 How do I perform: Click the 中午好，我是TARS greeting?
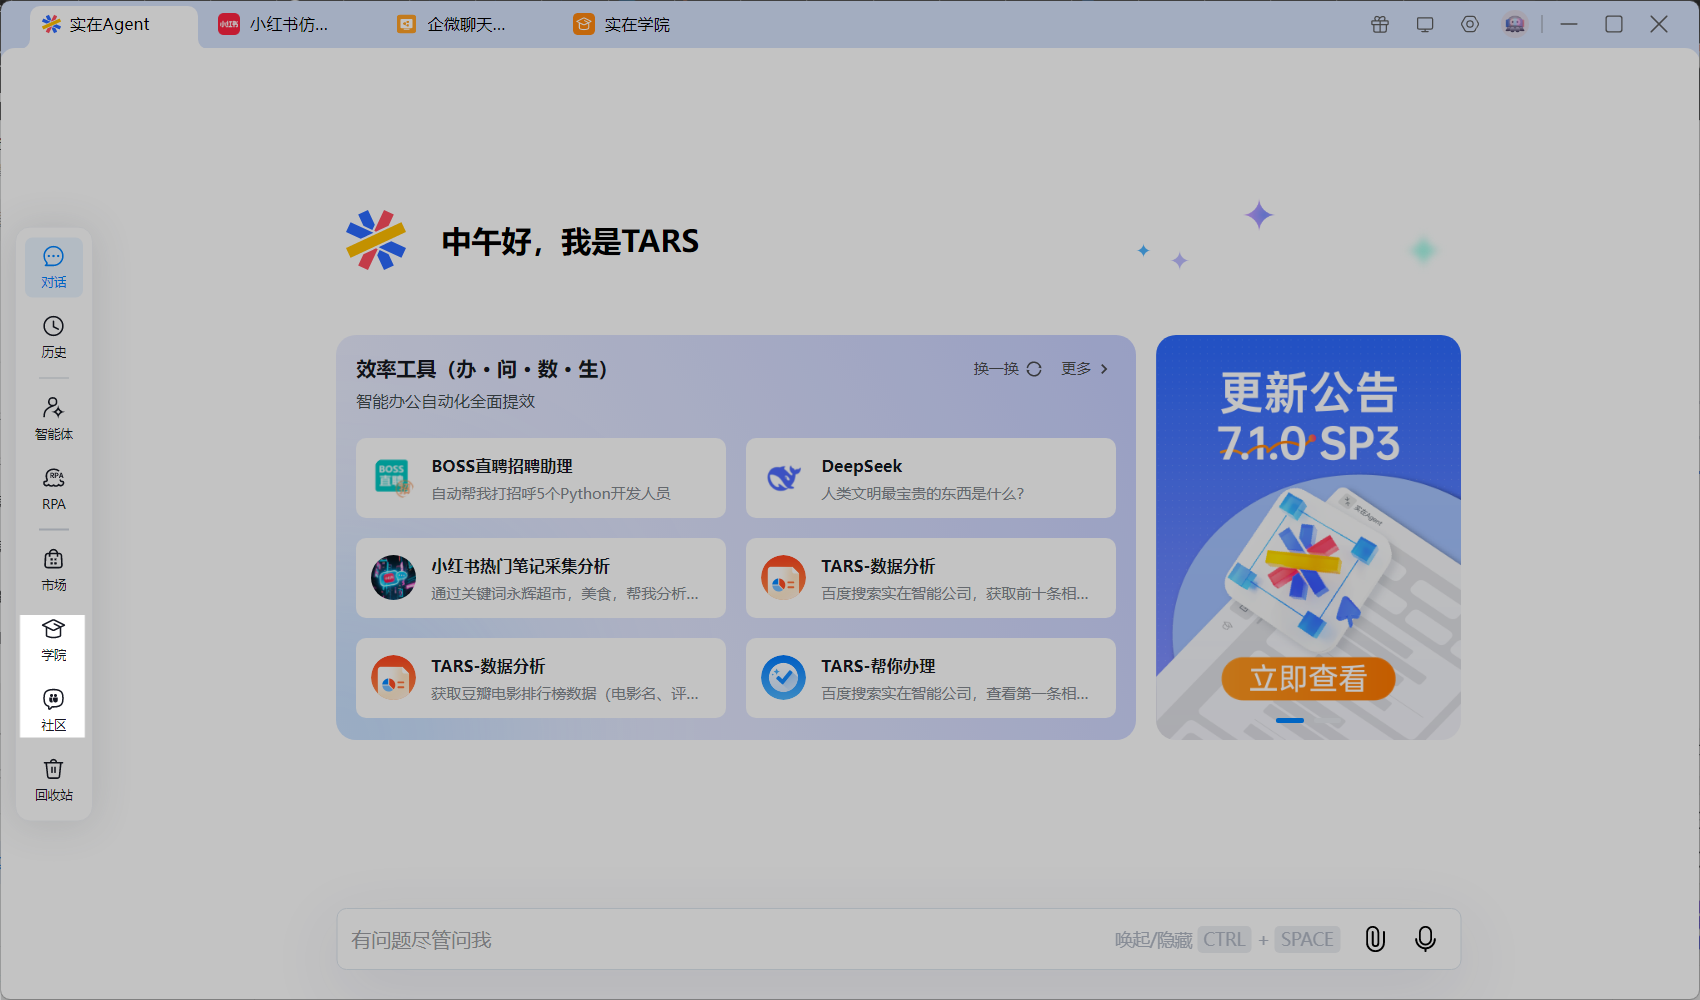click(570, 241)
